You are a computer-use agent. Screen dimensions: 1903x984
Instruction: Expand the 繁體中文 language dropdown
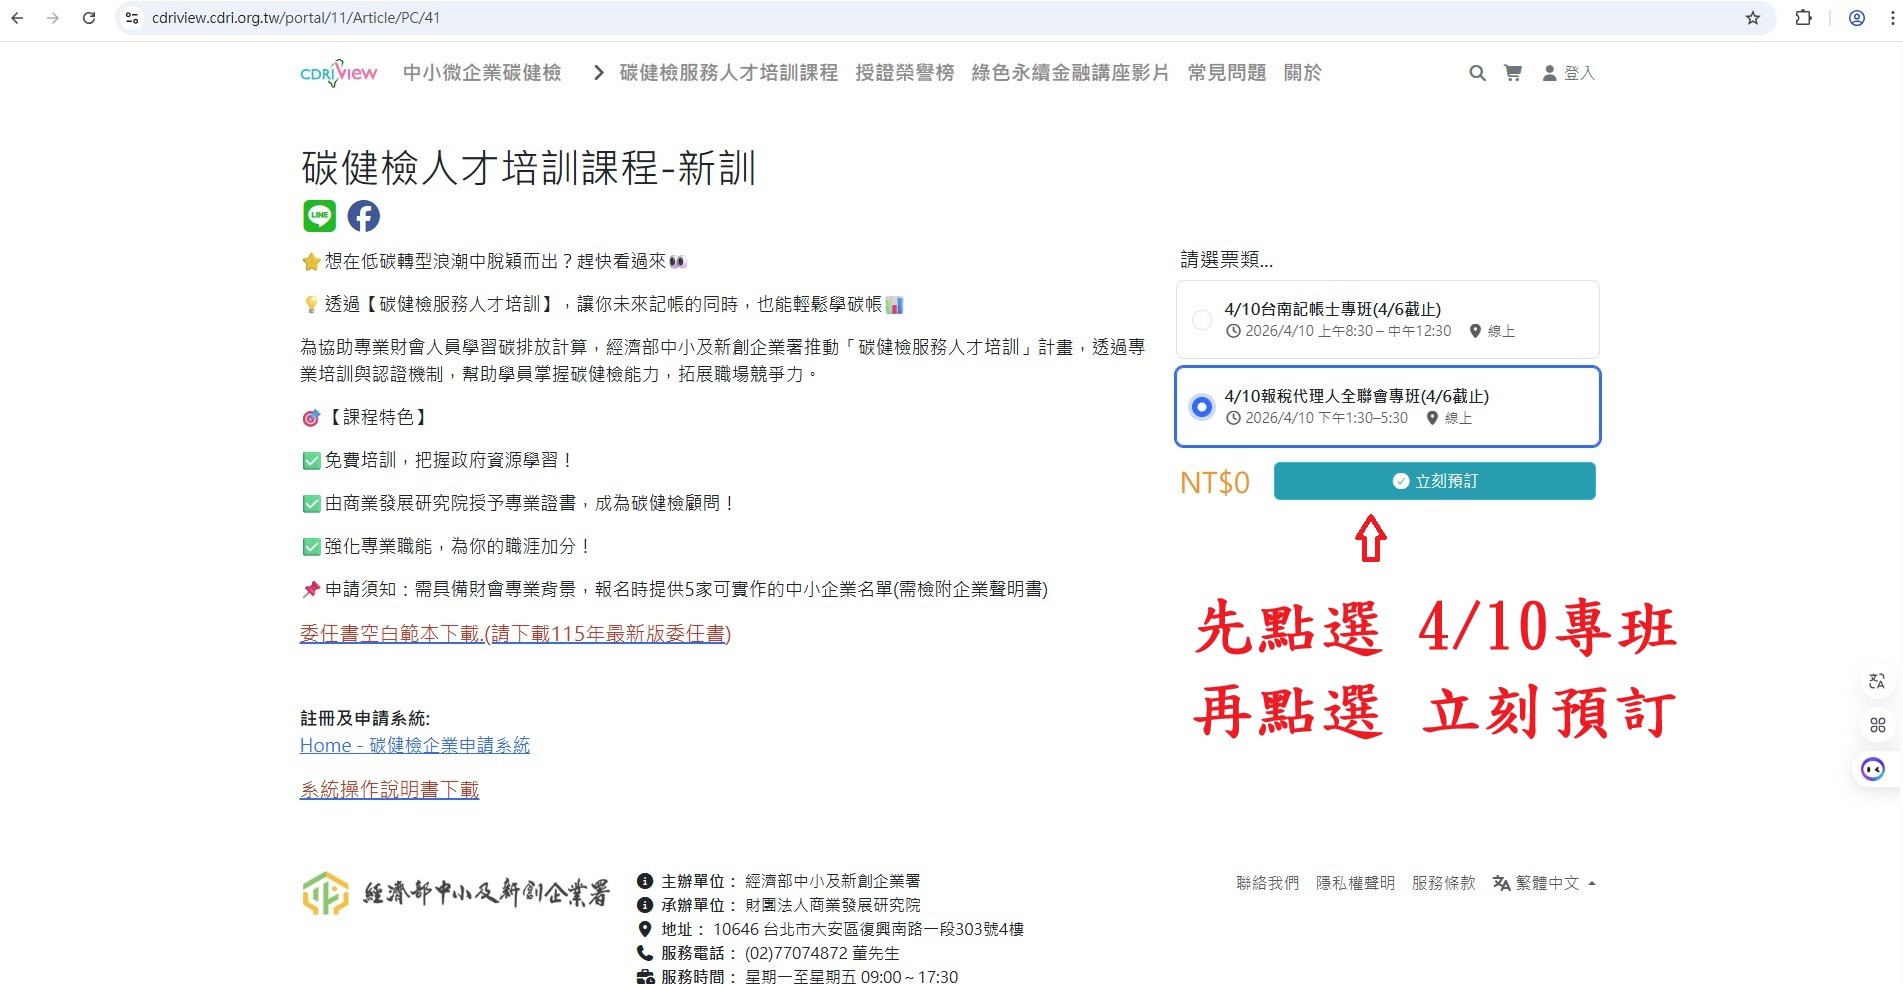(1546, 883)
